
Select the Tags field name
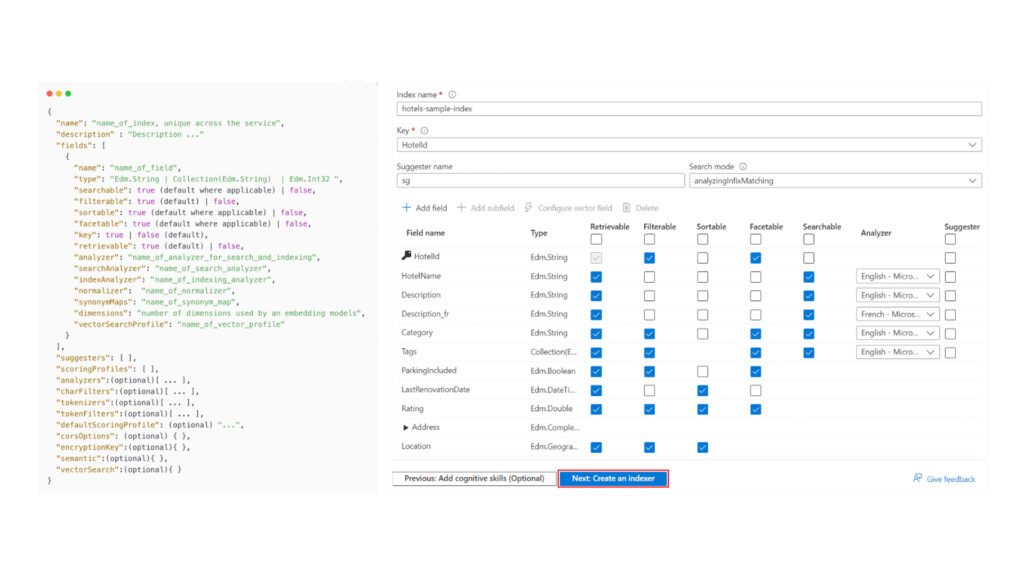409,352
